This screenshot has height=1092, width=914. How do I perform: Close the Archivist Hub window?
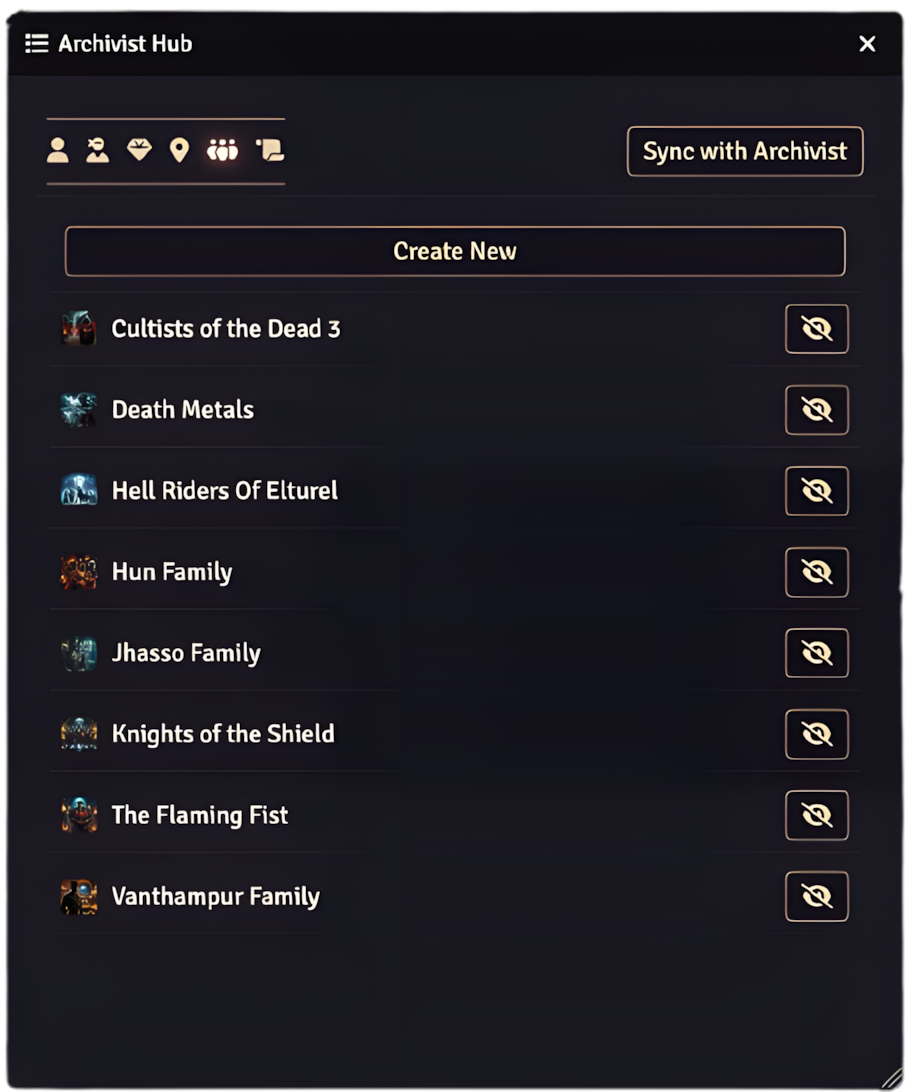point(867,44)
